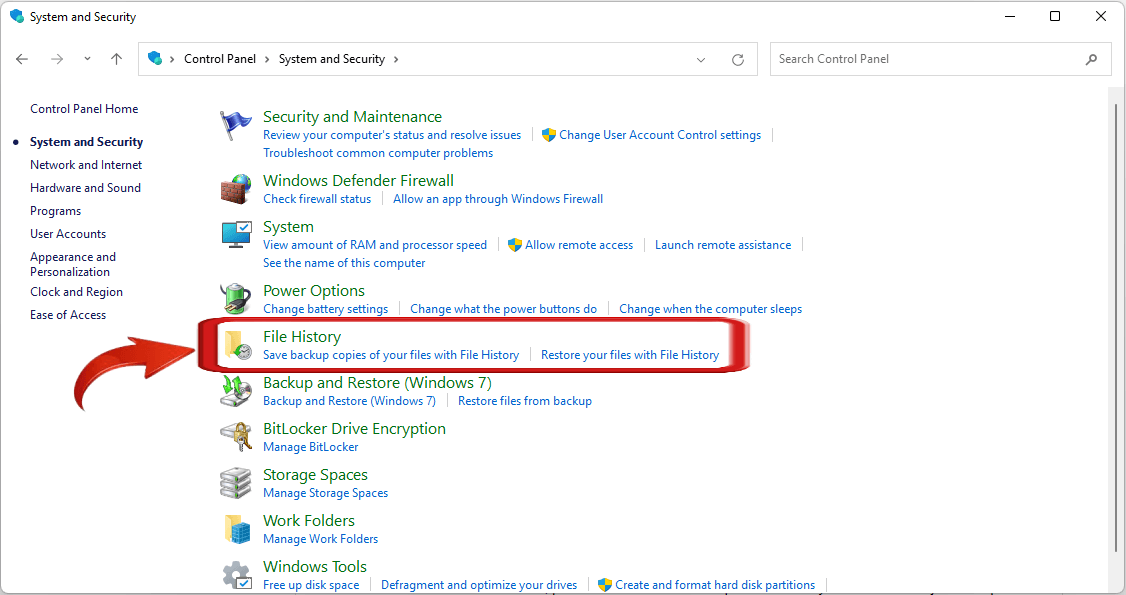Image resolution: width=1126 pixels, height=595 pixels.
Task: Switch to Network and Internet in the sidebar
Action: pyautogui.click(x=85, y=164)
